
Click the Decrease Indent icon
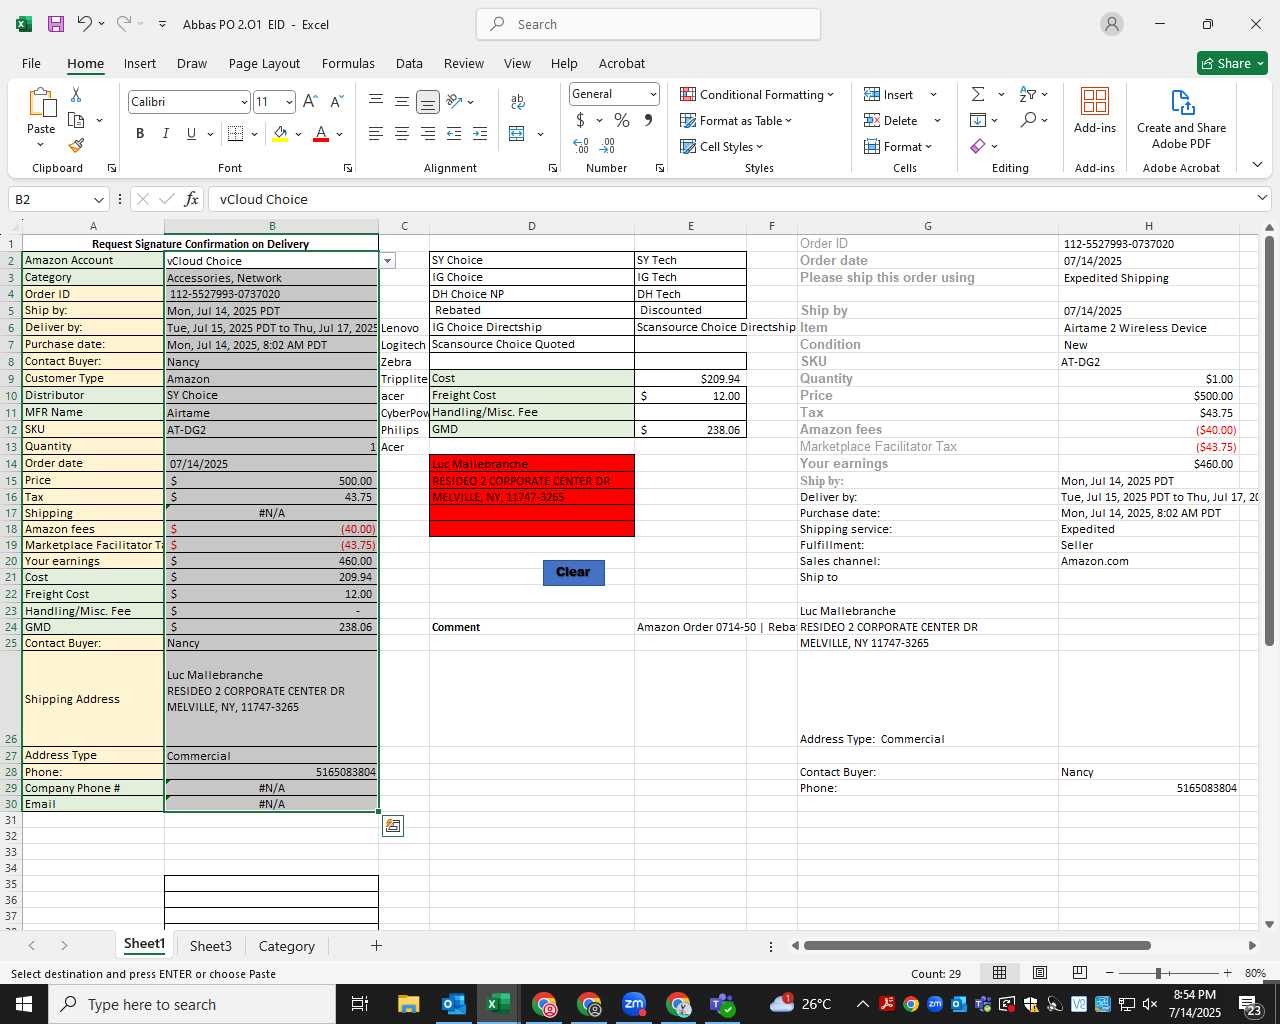coord(454,133)
